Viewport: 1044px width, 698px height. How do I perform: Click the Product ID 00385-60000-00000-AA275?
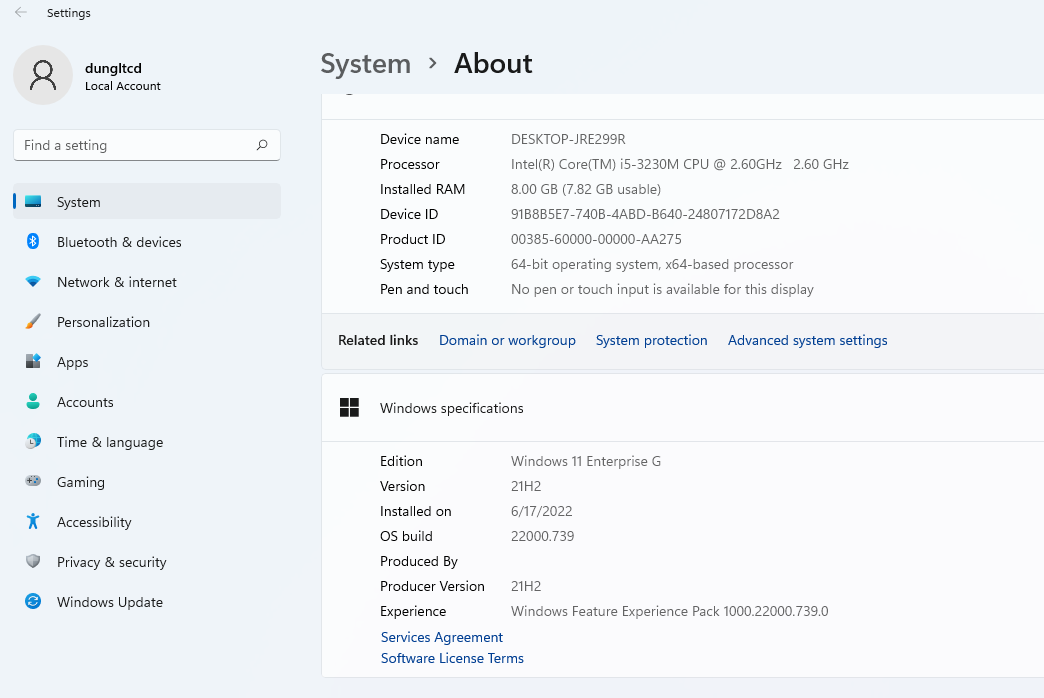(x=596, y=239)
